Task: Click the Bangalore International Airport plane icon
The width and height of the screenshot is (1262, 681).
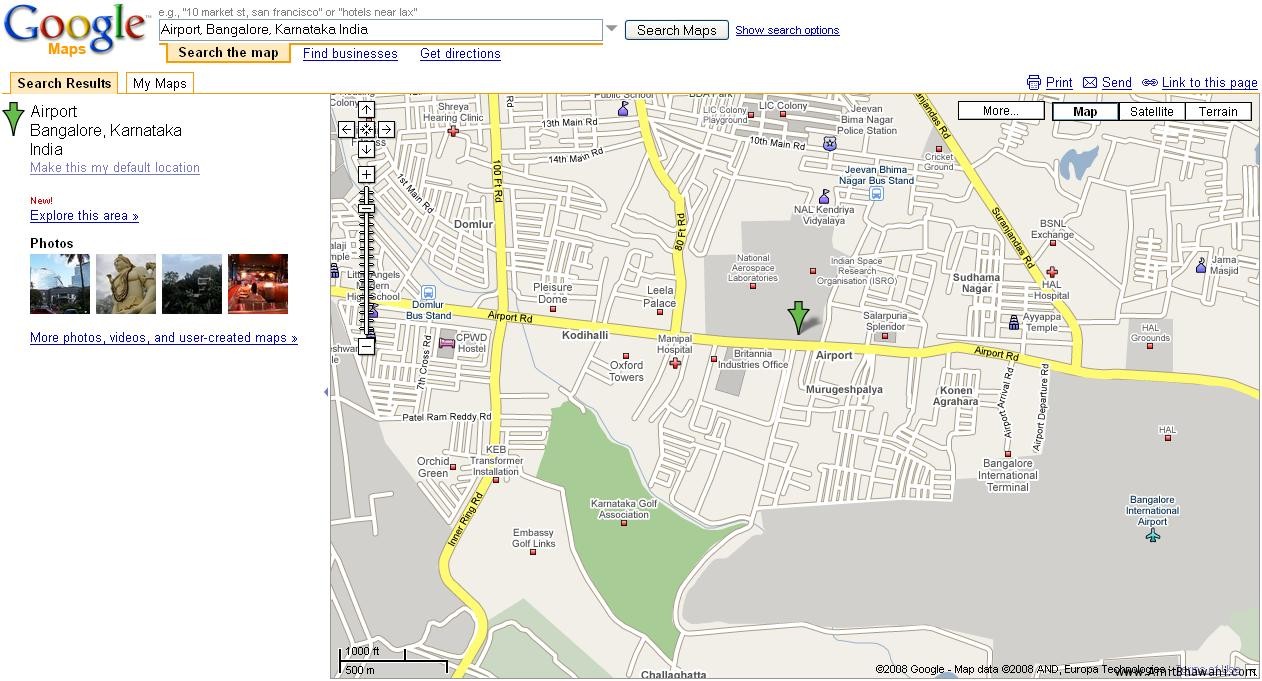Action: (x=1152, y=536)
